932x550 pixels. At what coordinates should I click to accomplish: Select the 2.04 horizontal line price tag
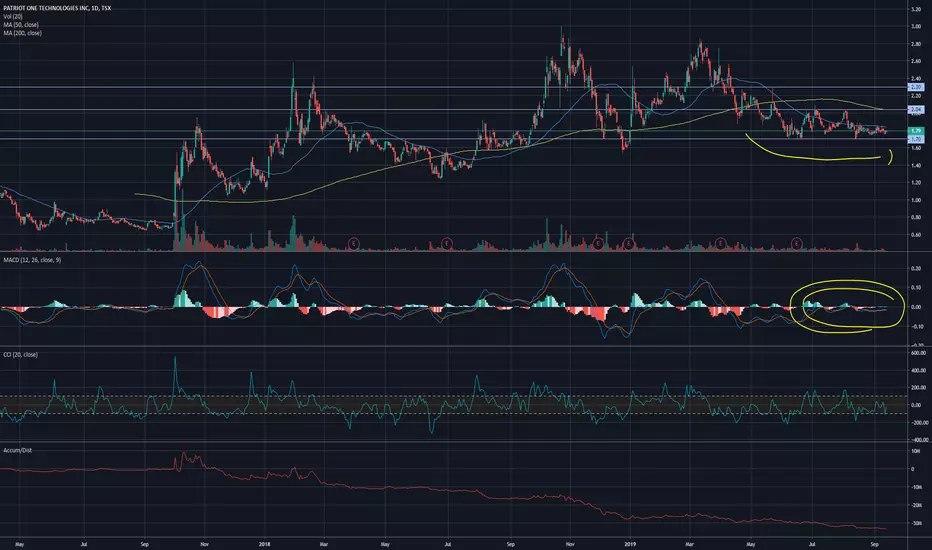[x=915, y=109]
